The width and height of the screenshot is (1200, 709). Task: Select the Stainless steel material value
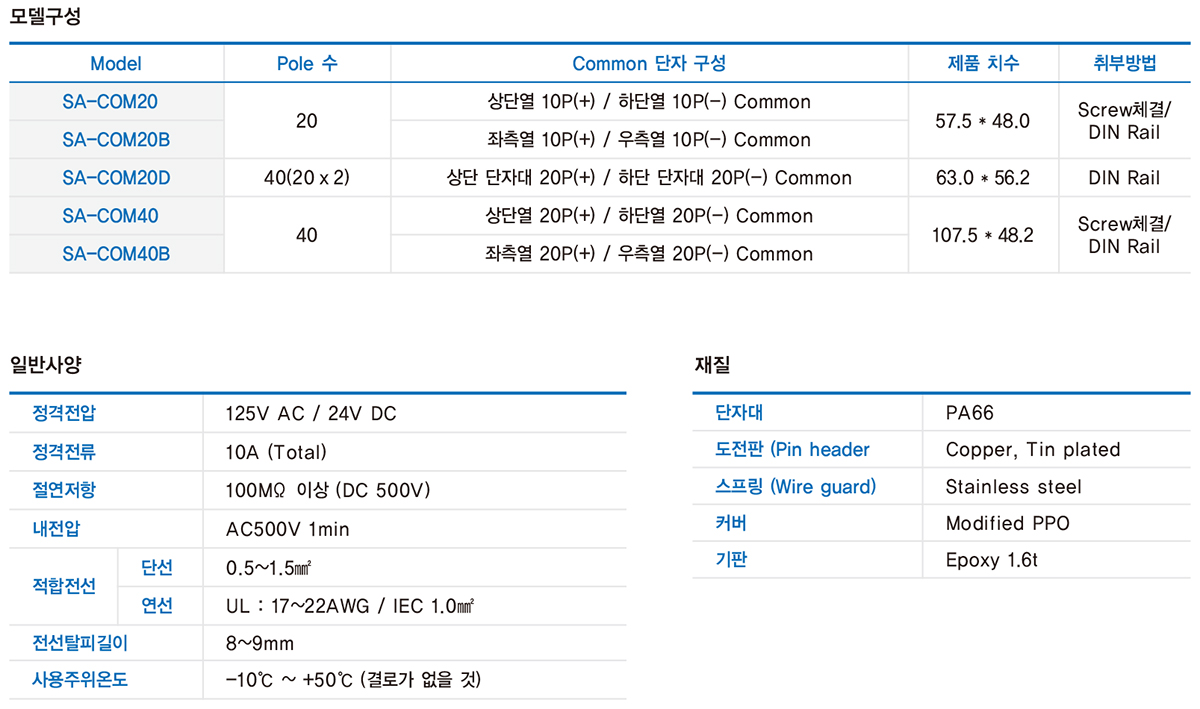1013,487
